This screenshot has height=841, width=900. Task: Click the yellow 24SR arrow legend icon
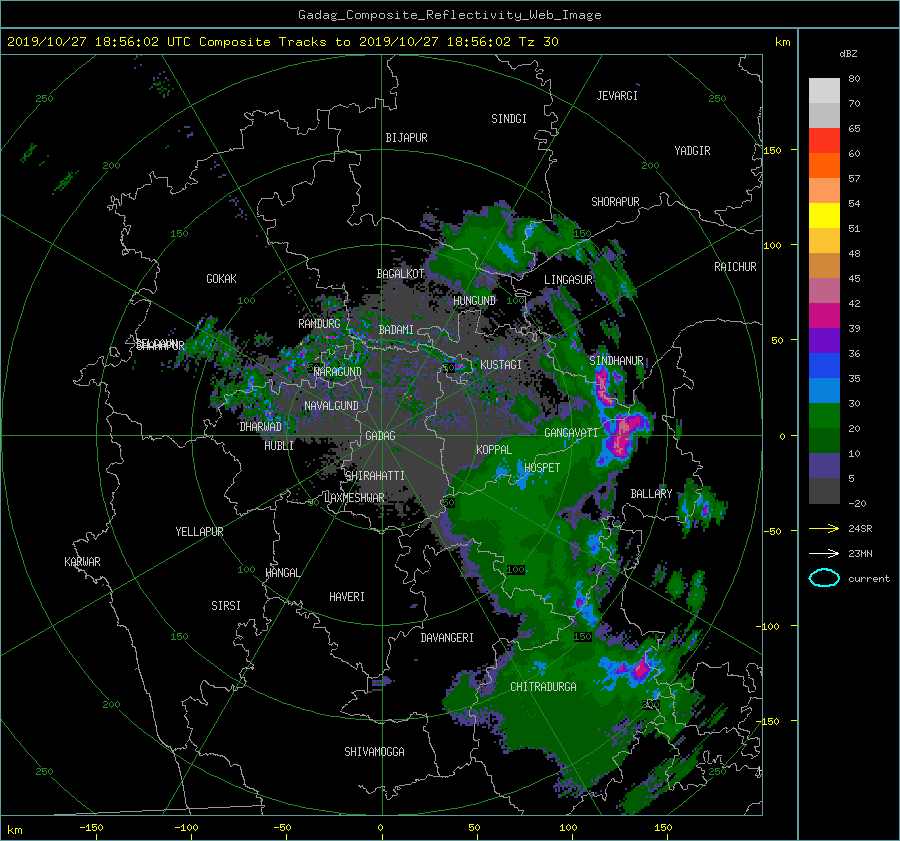(824, 528)
